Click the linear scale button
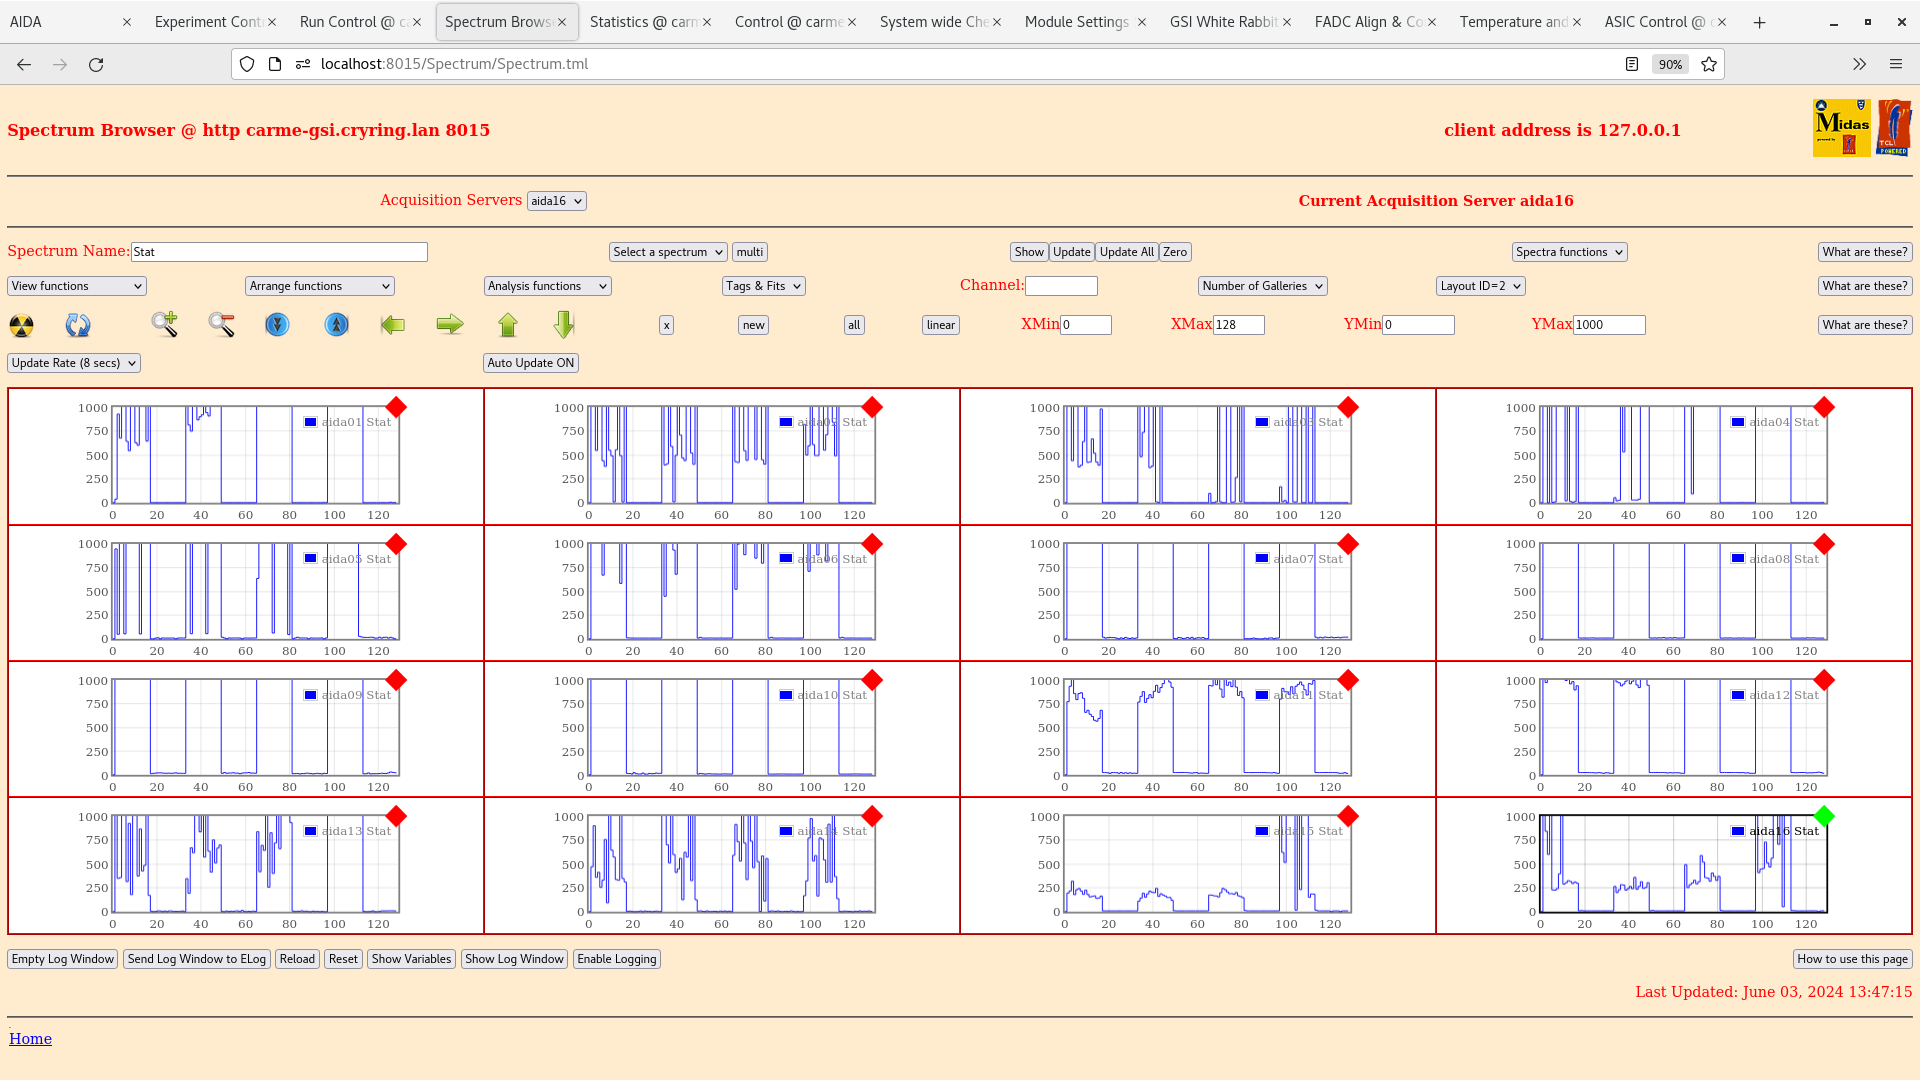1920x1080 pixels. [x=940, y=325]
